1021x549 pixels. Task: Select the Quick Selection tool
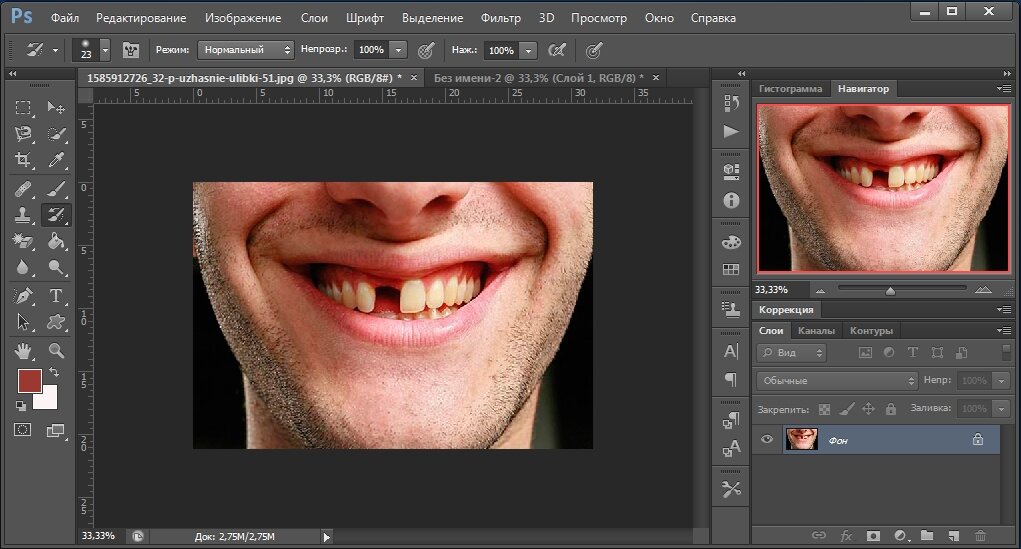click(x=56, y=134)
